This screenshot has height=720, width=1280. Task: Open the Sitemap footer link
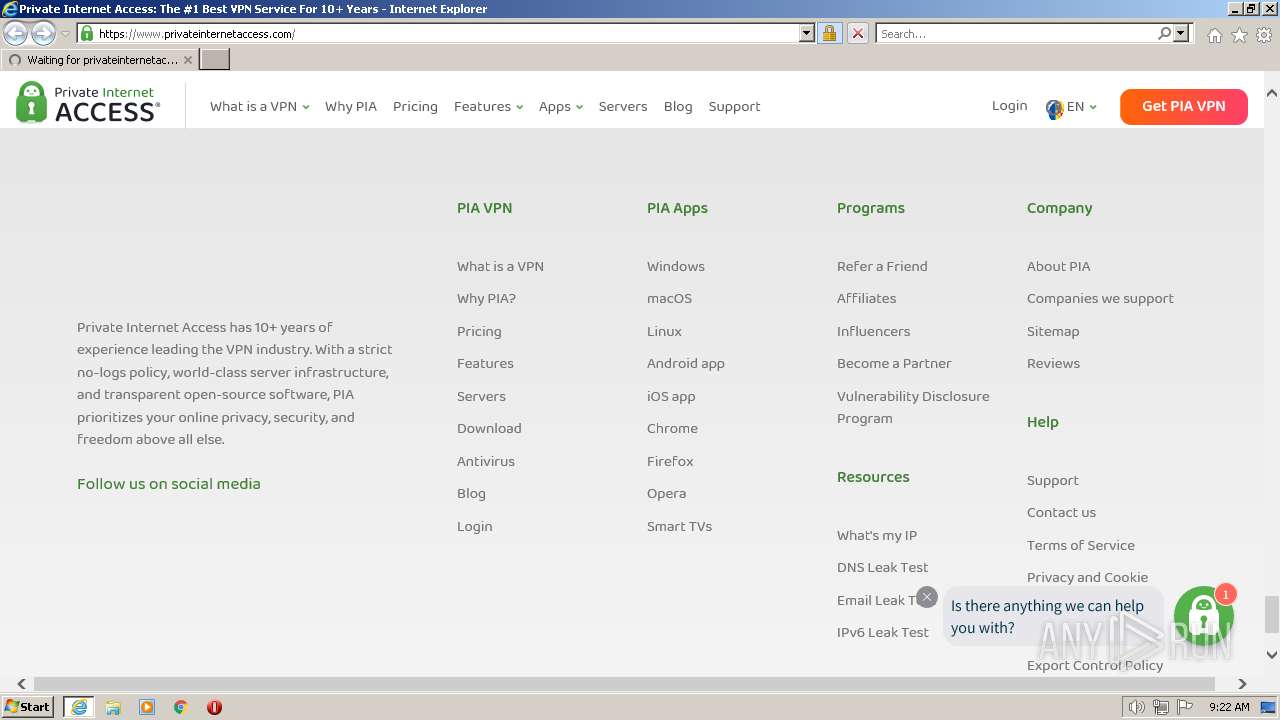pyautogui.click(x=1053, y=331)
